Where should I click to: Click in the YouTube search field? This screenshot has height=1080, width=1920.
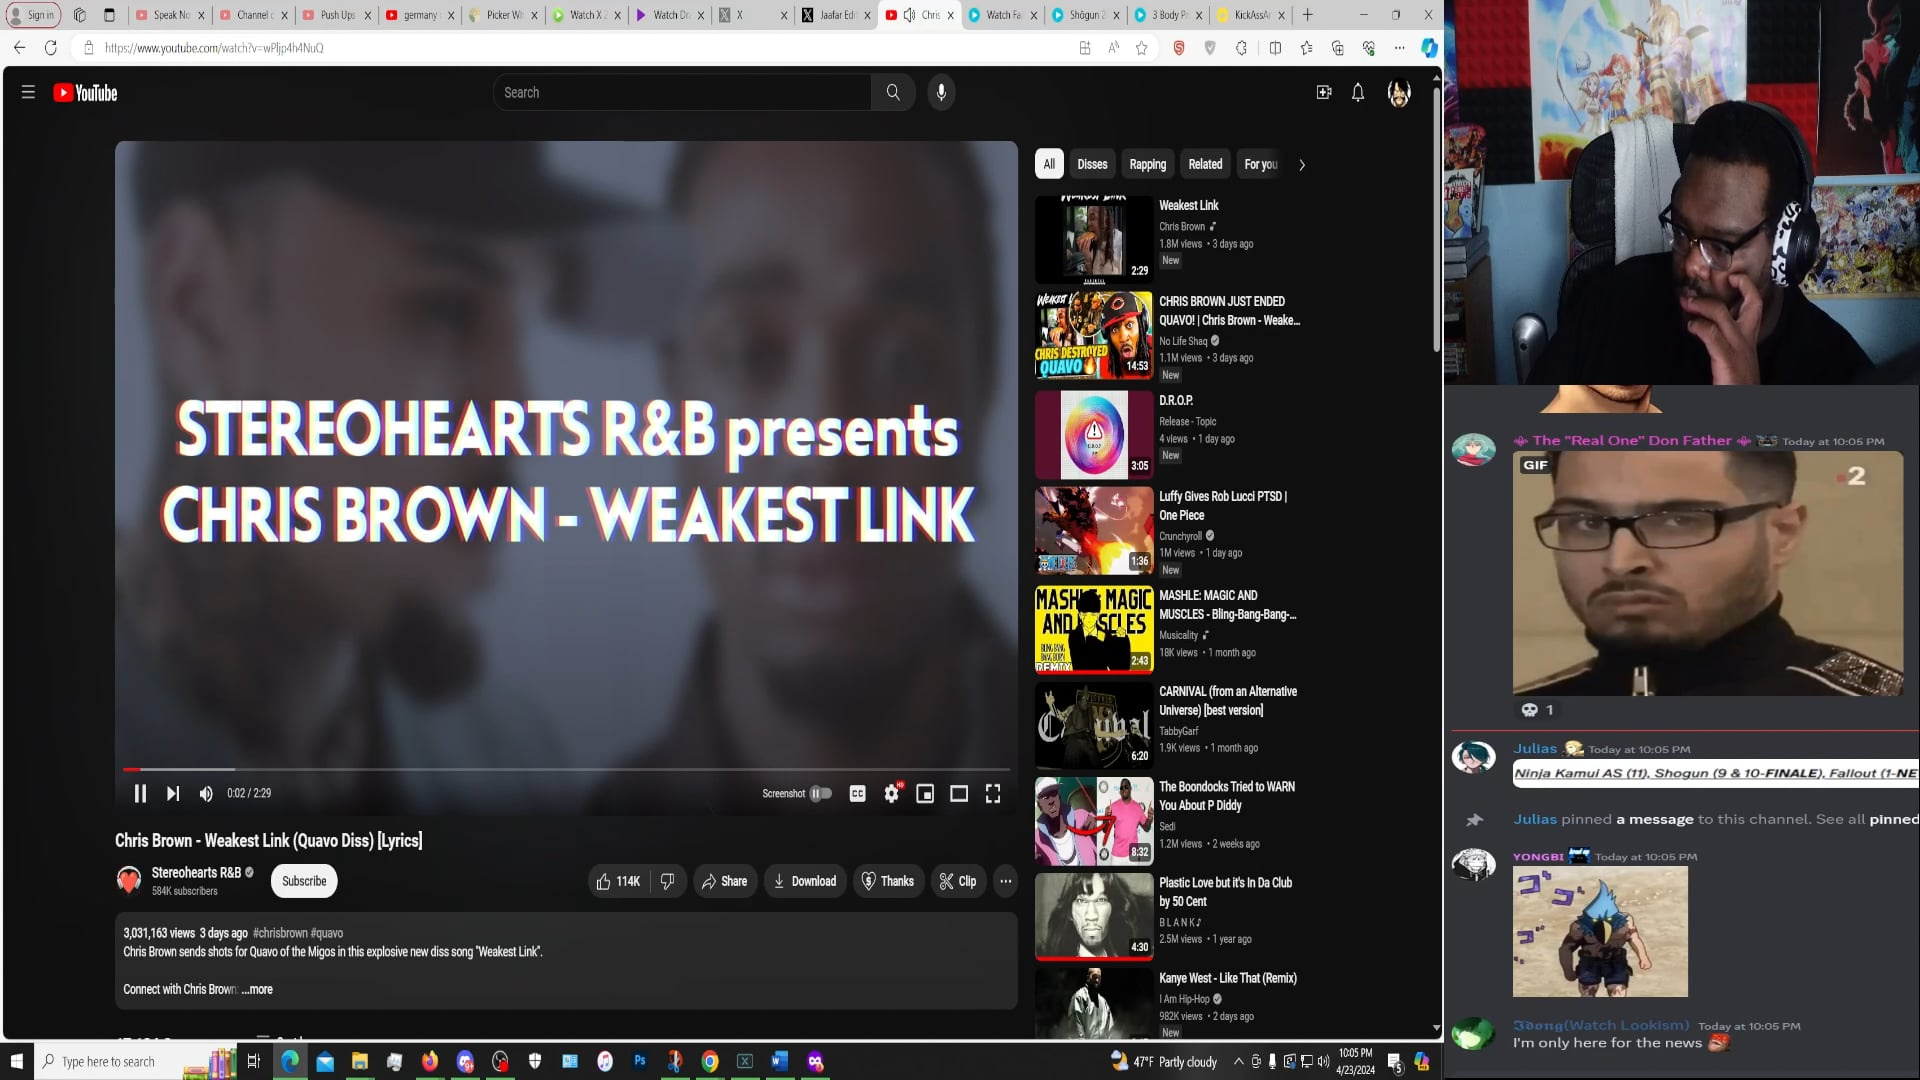682,92
